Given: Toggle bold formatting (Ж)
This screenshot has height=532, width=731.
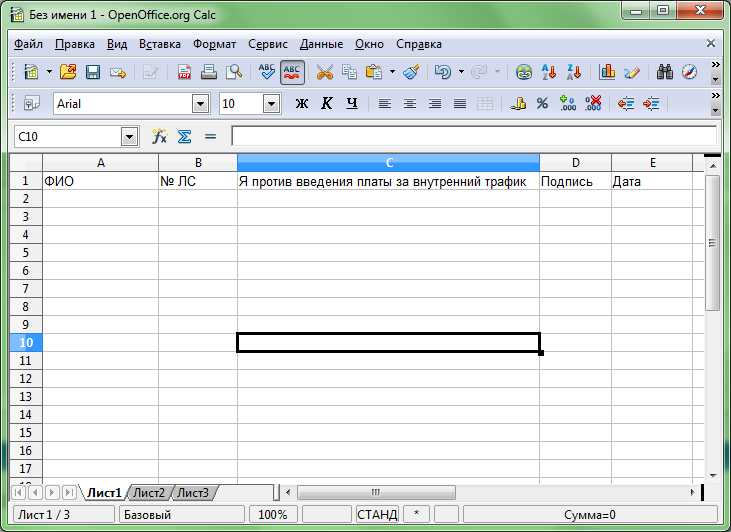Looking at the screenshot, I should (302, 103).
